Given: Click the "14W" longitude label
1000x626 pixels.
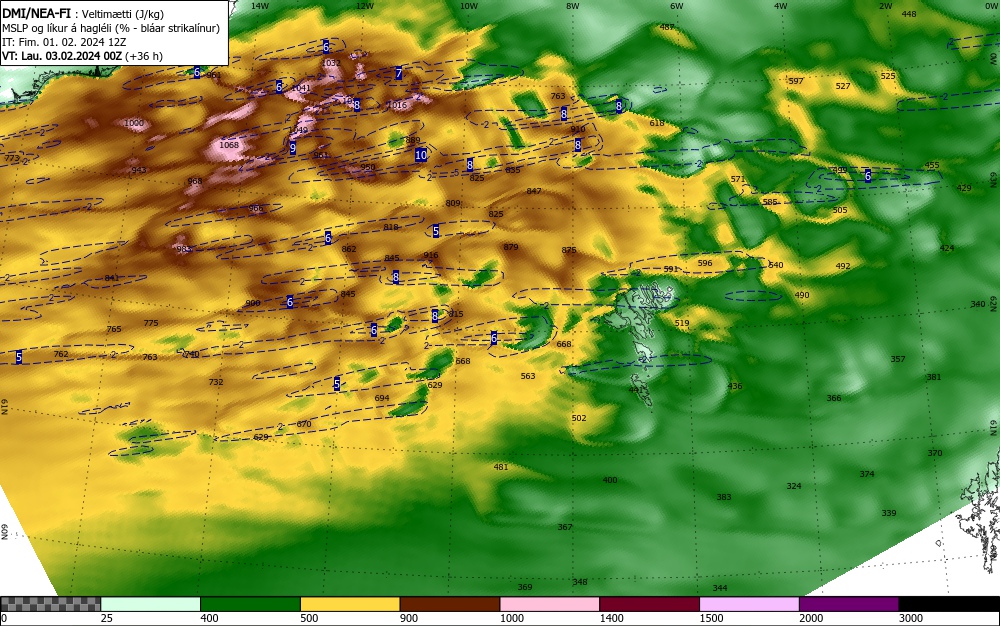Looking at the screenshot, I should pyautogui.click(x=260, y=6).
